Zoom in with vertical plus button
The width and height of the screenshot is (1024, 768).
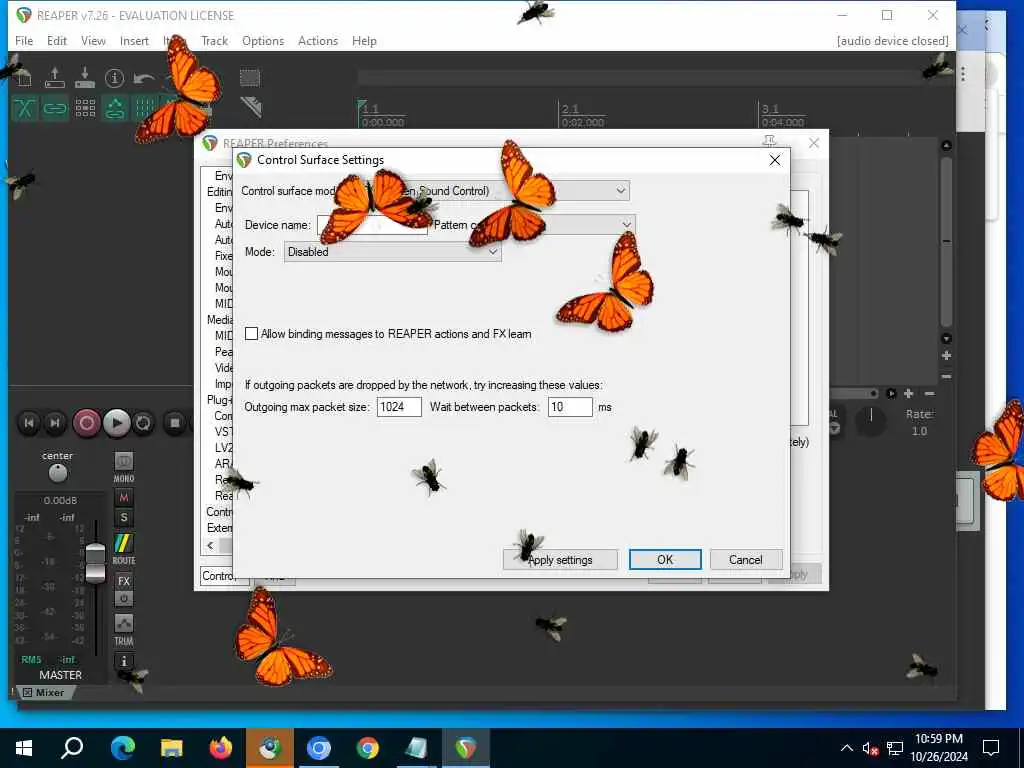pos(946,356)
